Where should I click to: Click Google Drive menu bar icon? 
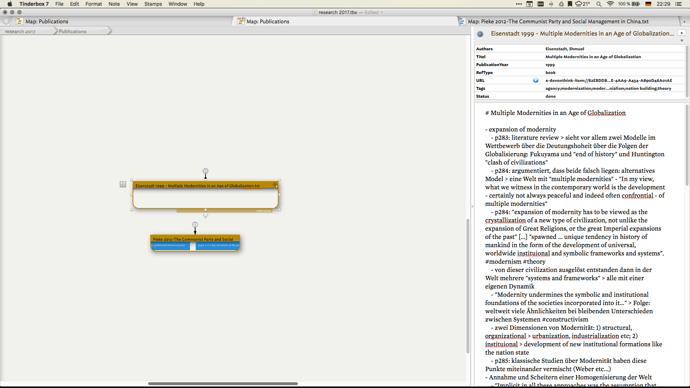pos(561,4)
